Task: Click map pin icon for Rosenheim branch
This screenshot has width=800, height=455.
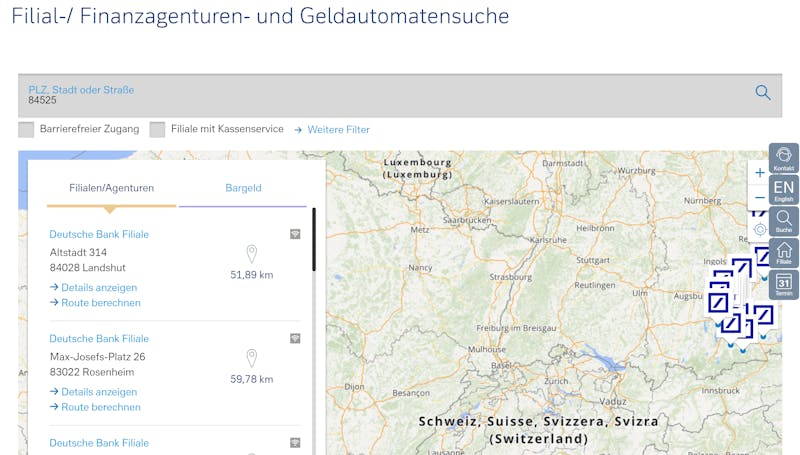Action: pos(252,358)
